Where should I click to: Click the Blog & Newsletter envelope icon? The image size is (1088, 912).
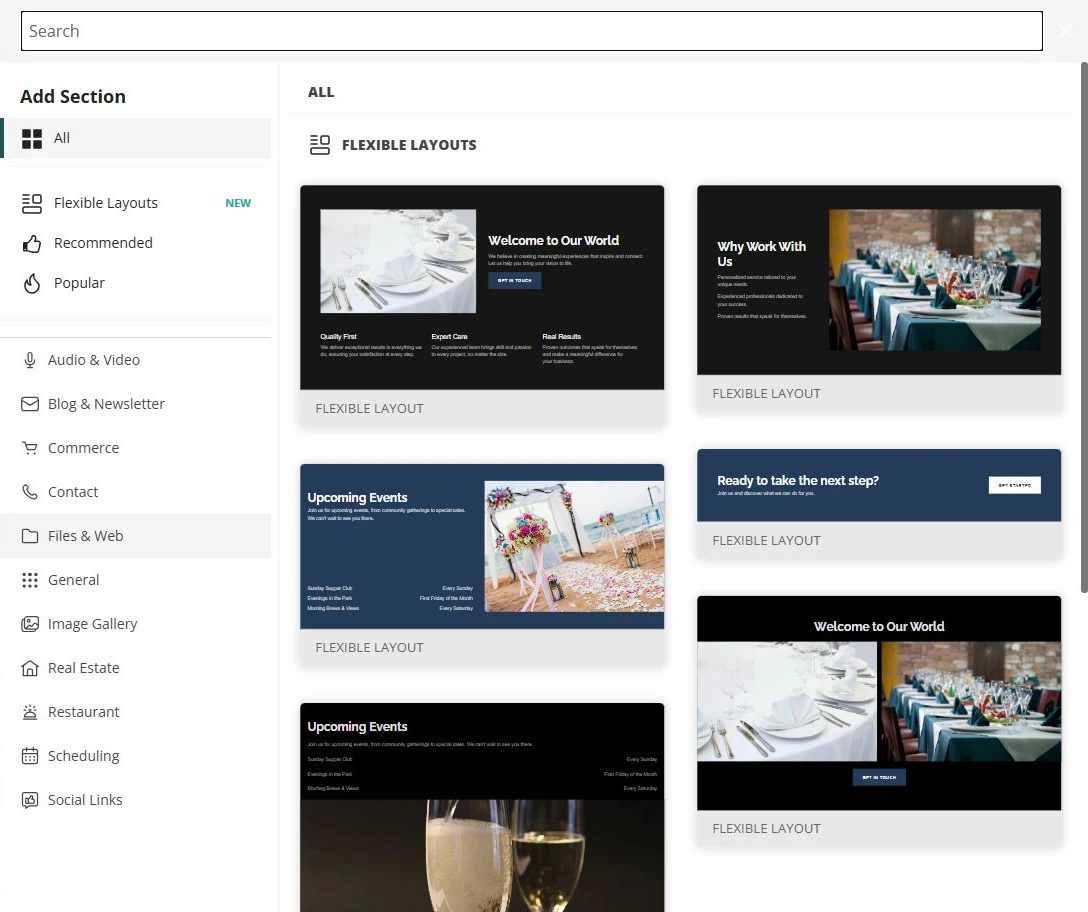pos(30,404)
